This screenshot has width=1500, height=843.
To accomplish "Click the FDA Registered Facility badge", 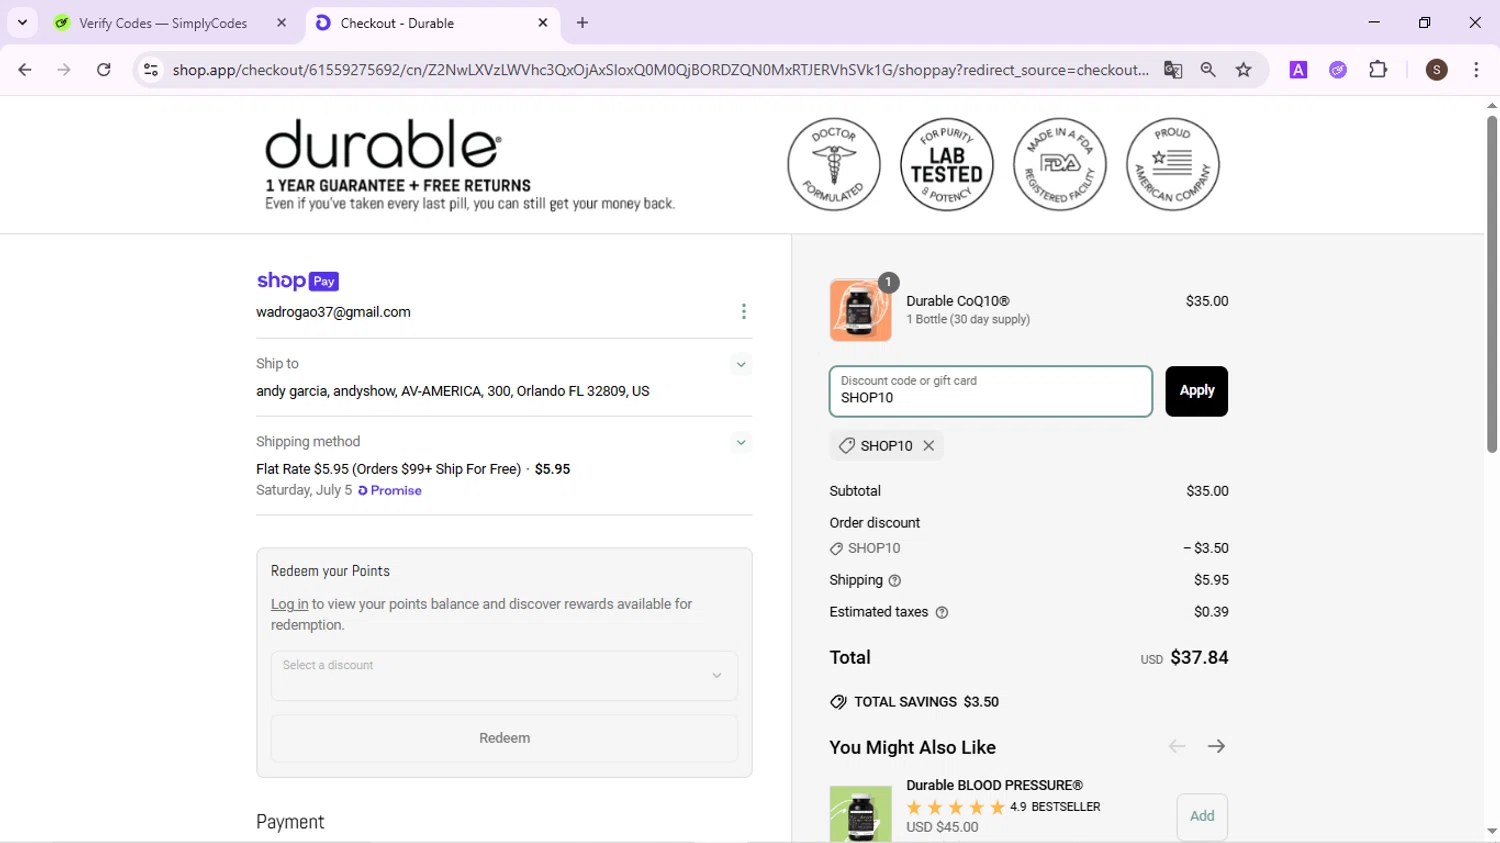I will tap(1060, 164).
